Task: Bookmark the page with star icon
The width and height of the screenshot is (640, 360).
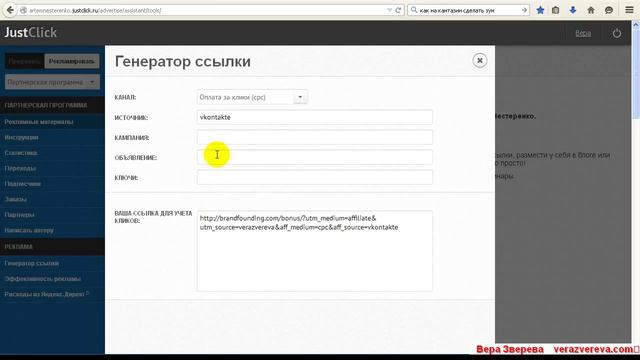Action: point(540,10)
